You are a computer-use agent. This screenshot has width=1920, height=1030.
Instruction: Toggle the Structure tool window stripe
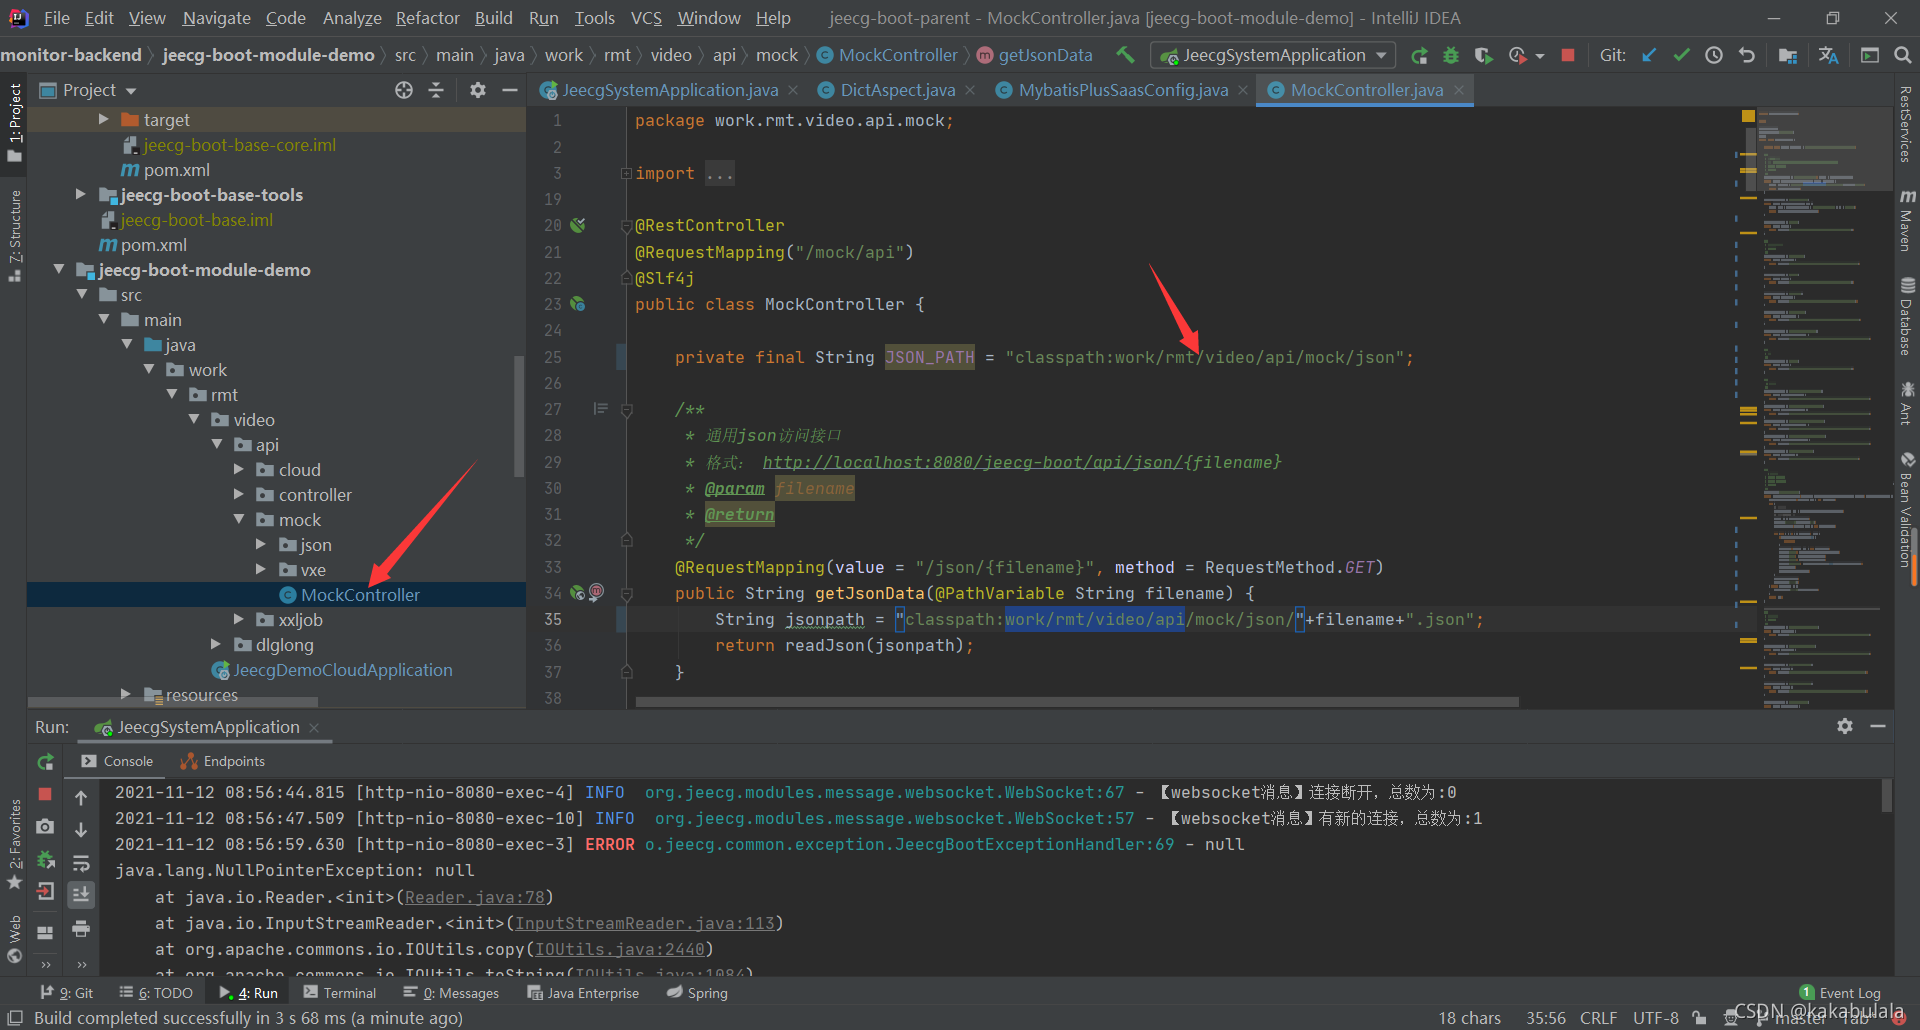pos(15,235)
